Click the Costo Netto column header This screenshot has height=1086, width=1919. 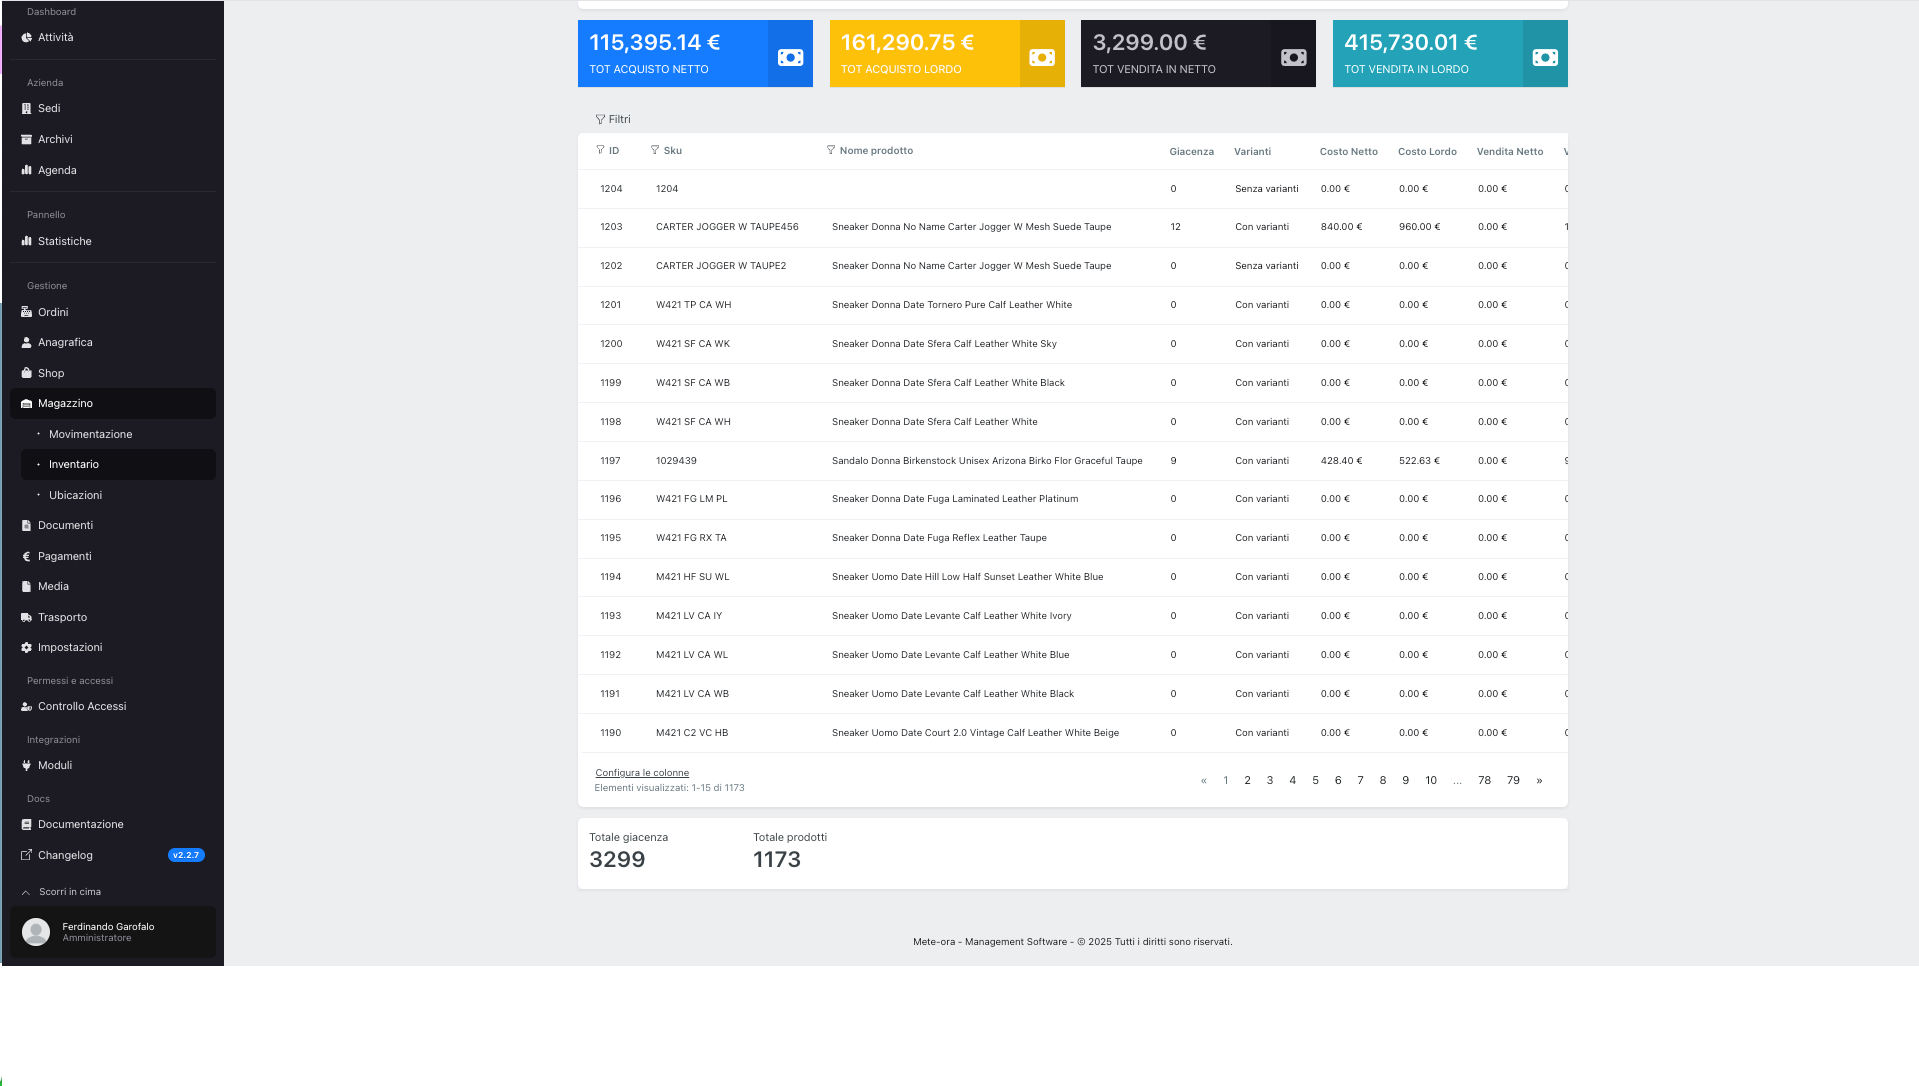tap(1348, 152)
